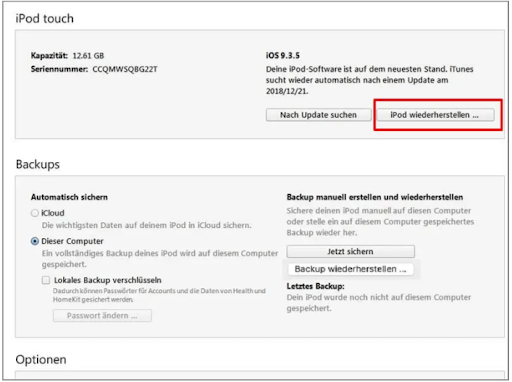The height and width of the screenshot is (382, 512).
Task: Click the "iOS 9.3.5" version label
Action: tap(283, 55)
